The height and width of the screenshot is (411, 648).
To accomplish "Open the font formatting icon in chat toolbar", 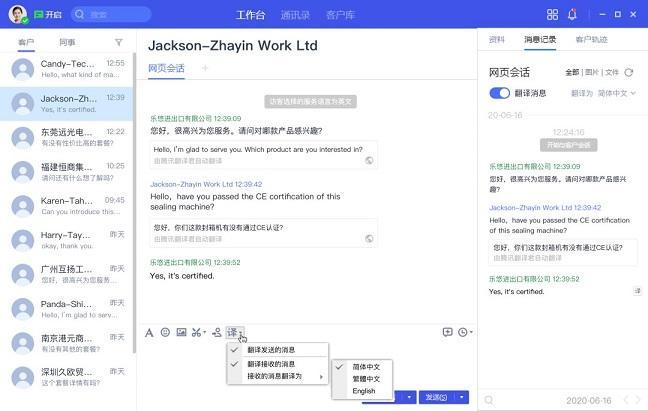I will 149,333.
